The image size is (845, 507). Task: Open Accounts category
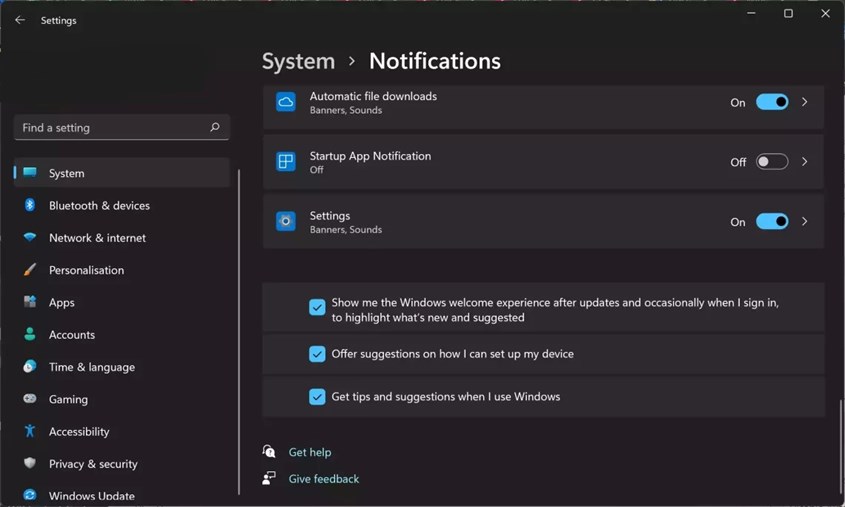coord(122,335)
